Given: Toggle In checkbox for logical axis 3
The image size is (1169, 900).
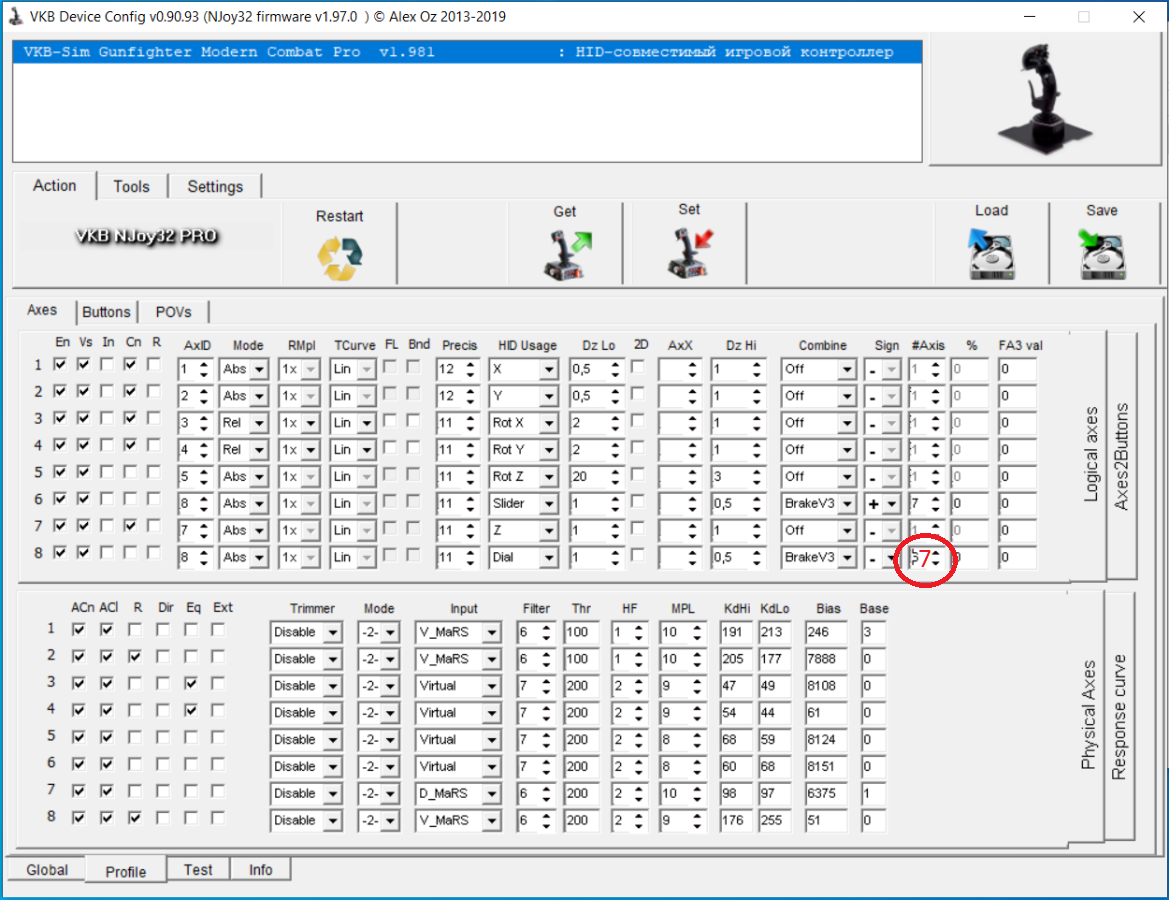Looking at the screenshot, I should pos(107,418).
